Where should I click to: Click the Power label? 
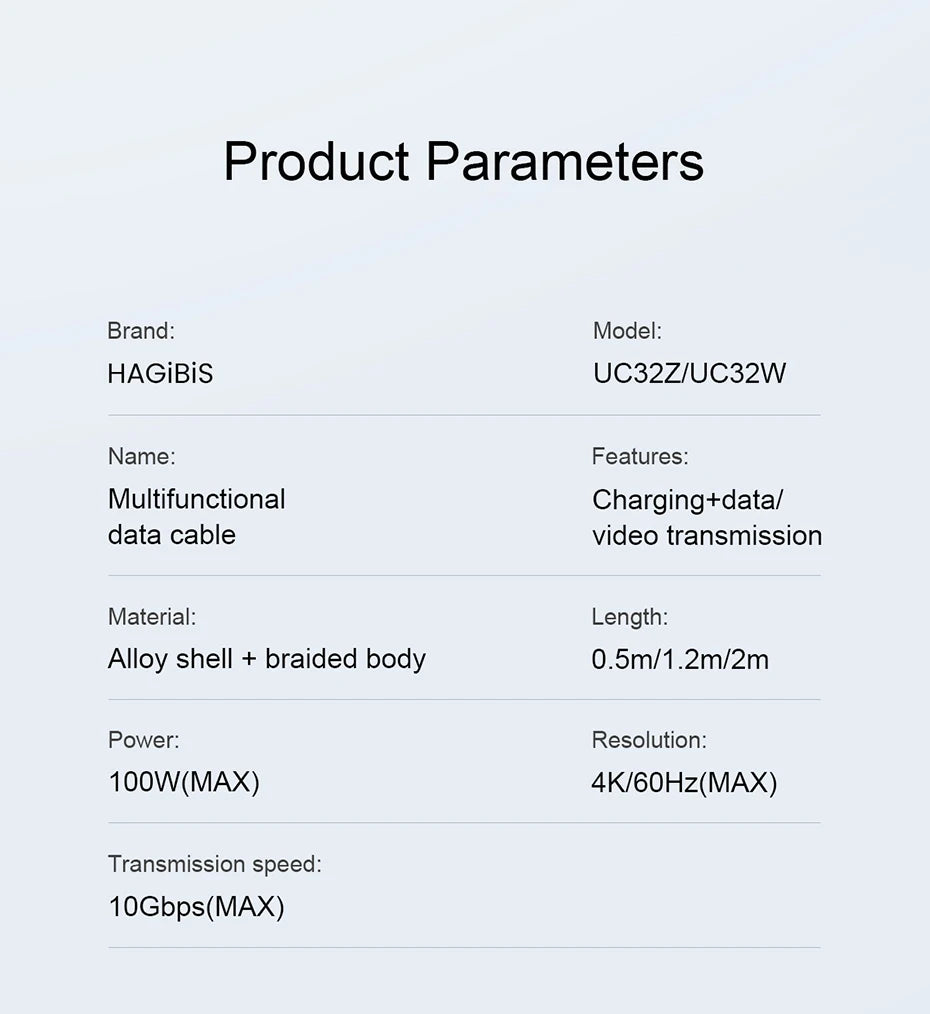pyautogui.click(x=144, y=740)
